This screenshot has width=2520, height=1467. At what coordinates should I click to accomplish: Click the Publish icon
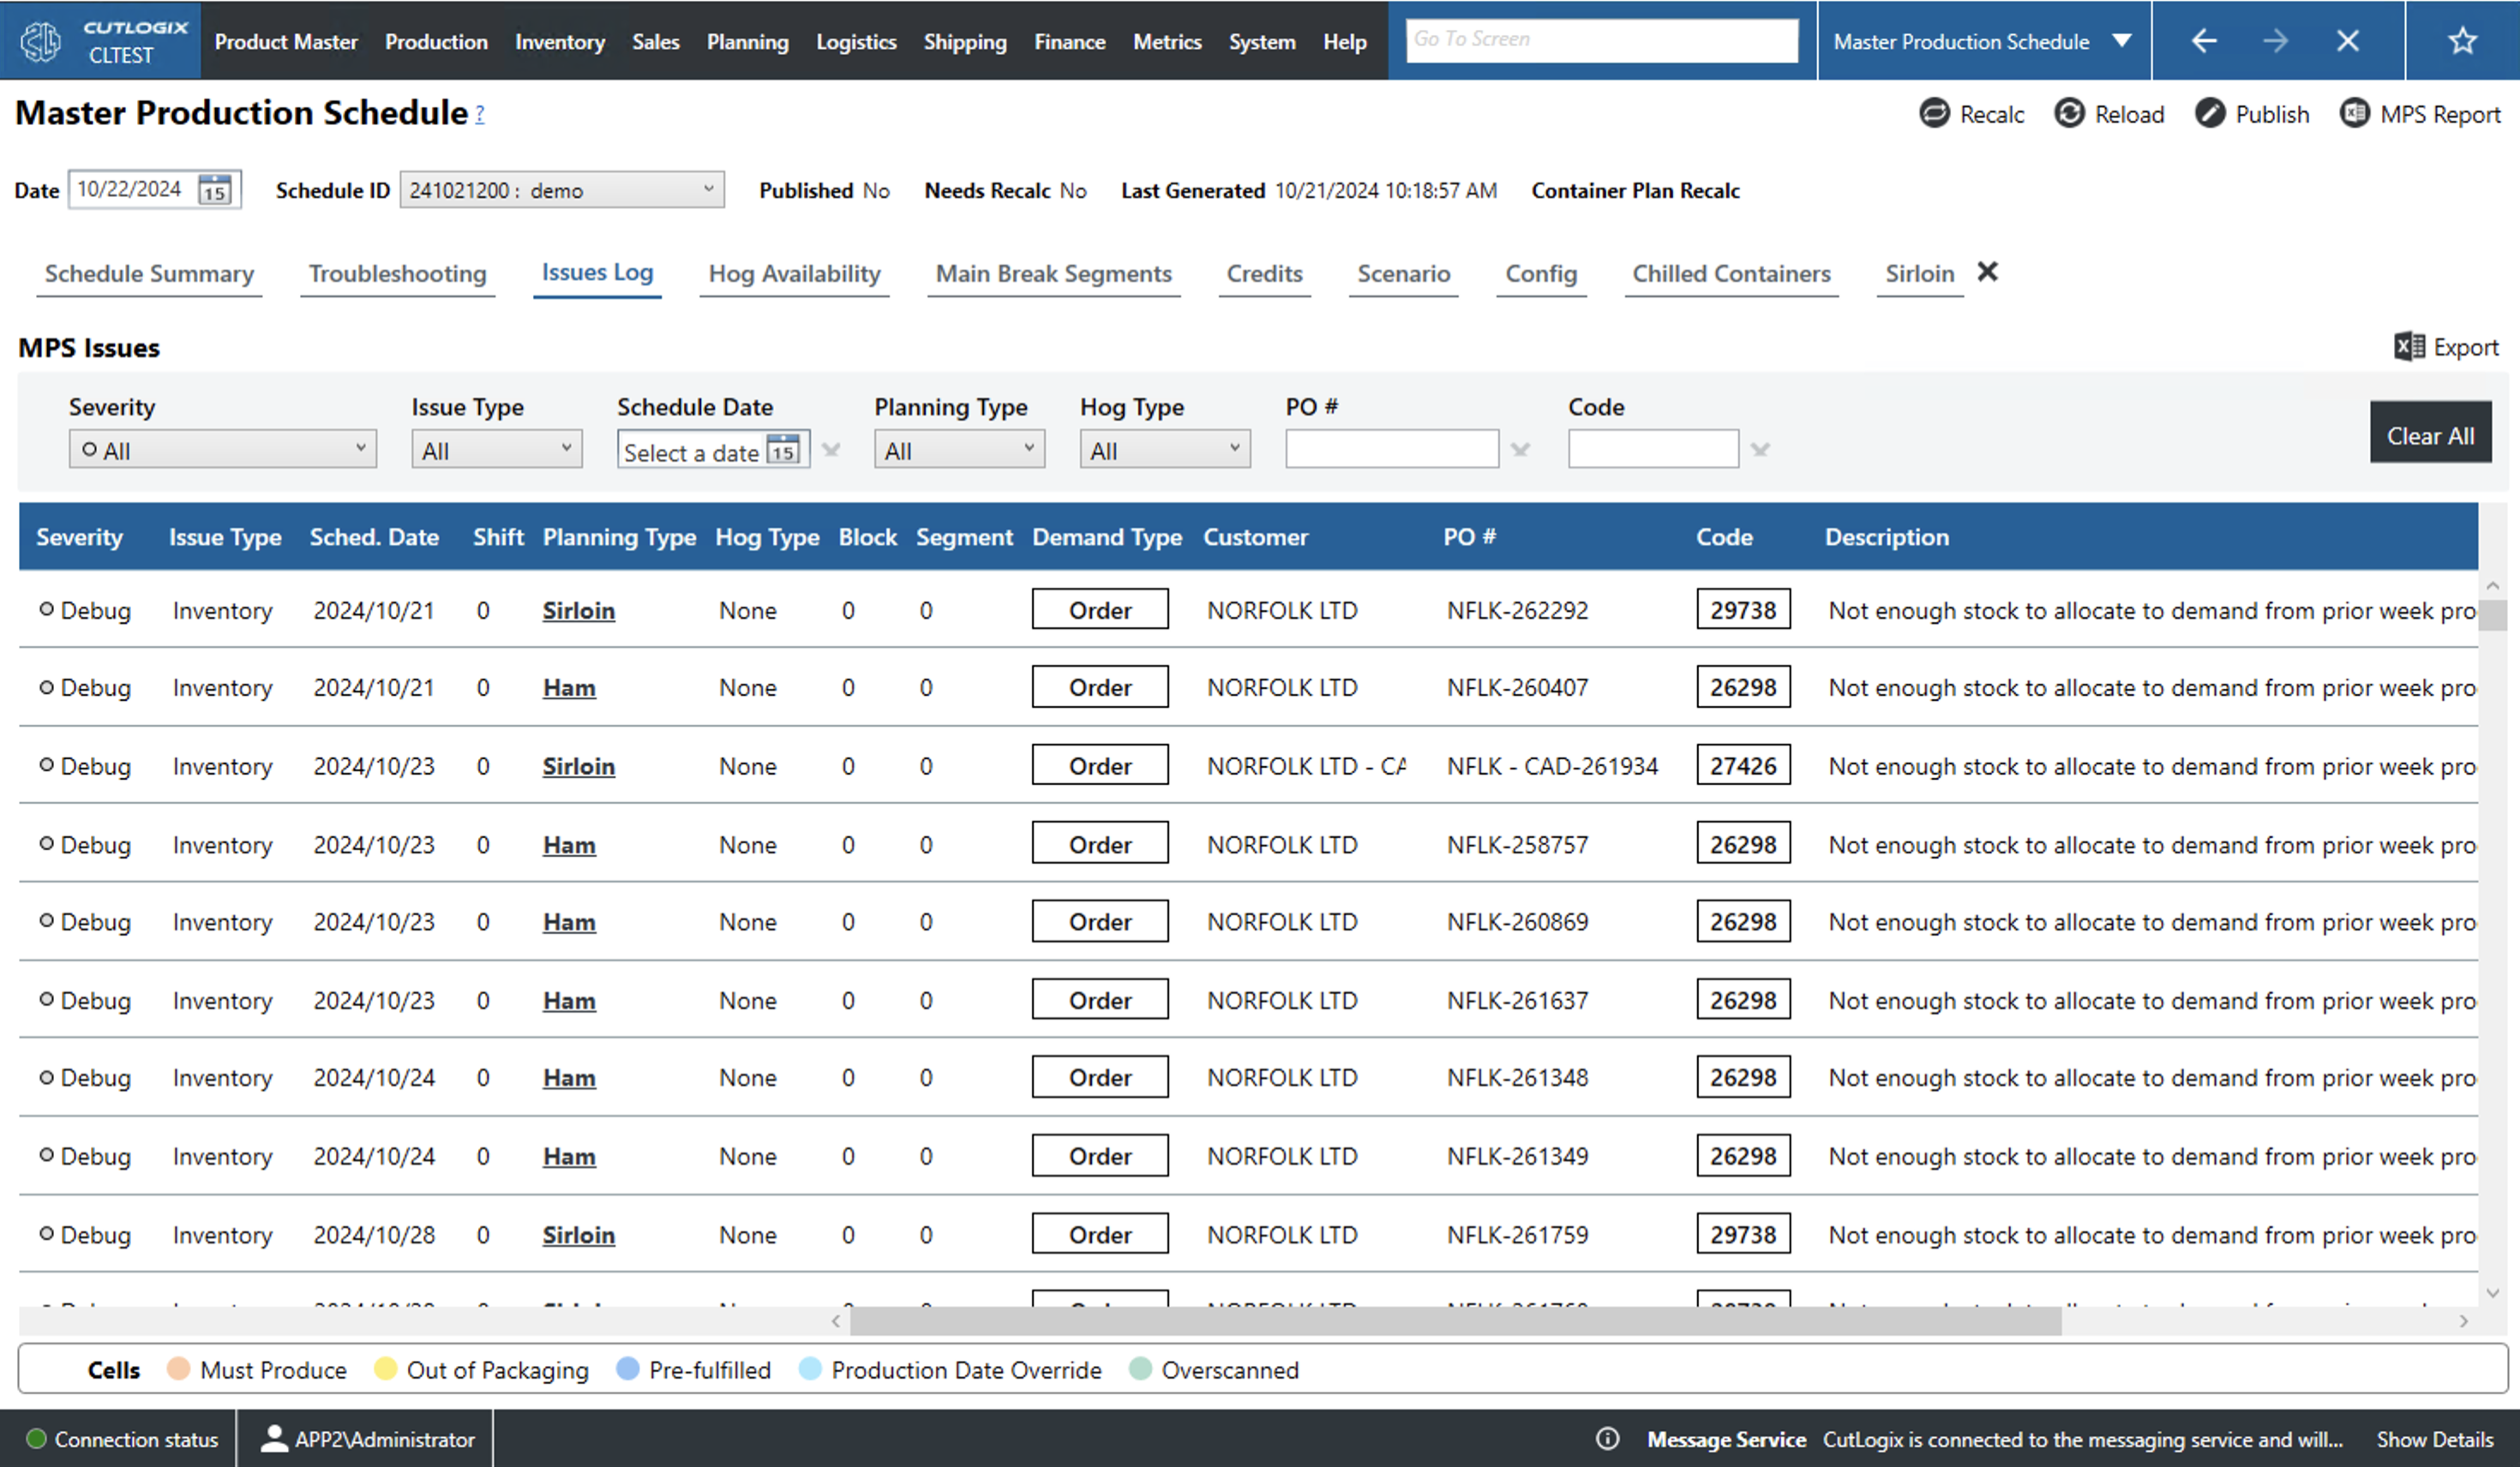click(x=2212, y=114)
